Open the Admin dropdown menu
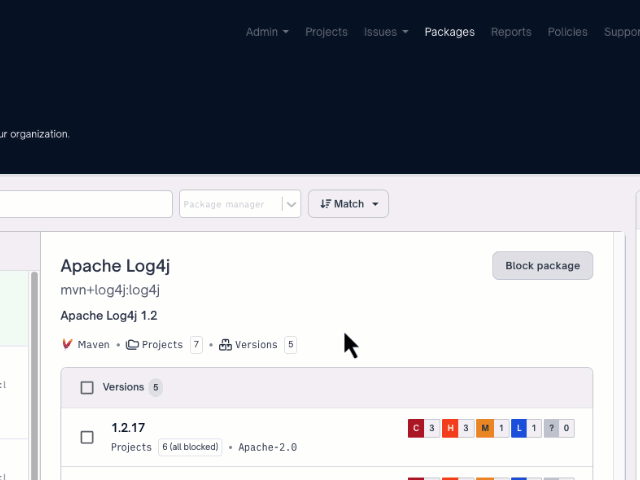Screen dimensions: 640x480 point(267,32)
